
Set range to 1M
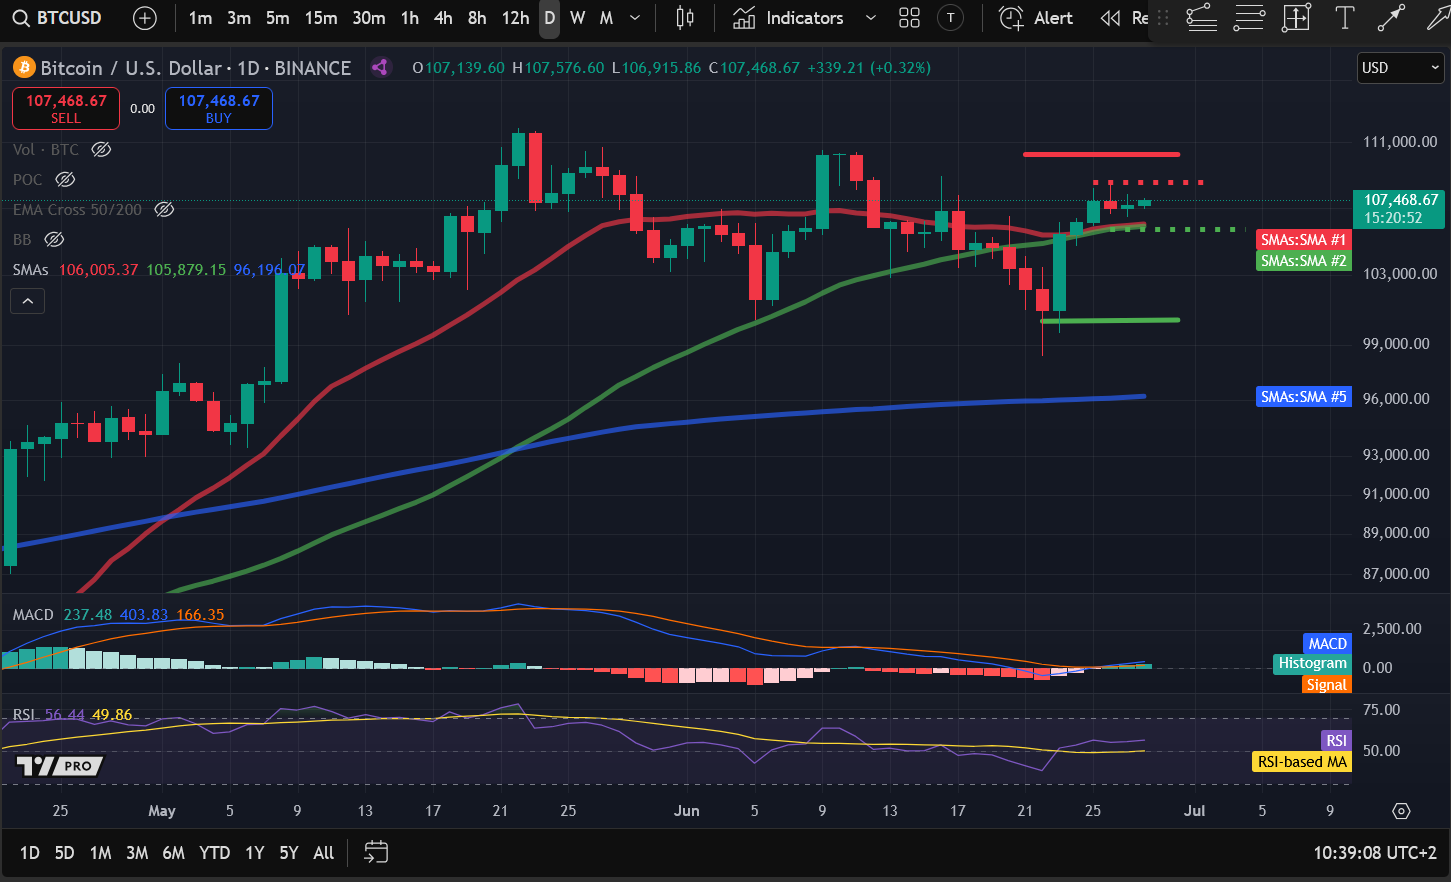coord(100,853)
